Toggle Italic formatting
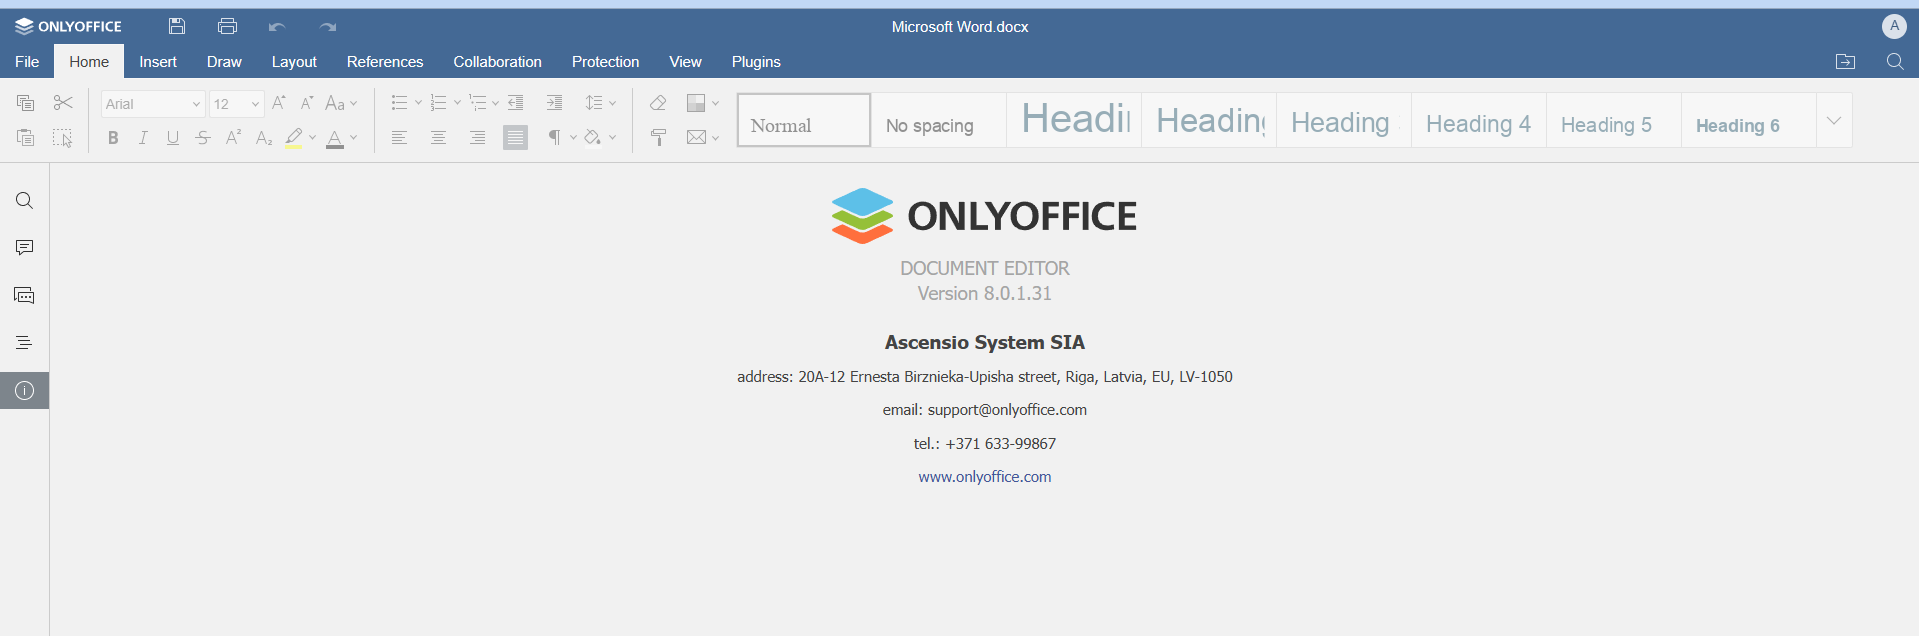This screenshot has width=1919, height=636. (x=143, y=138)
